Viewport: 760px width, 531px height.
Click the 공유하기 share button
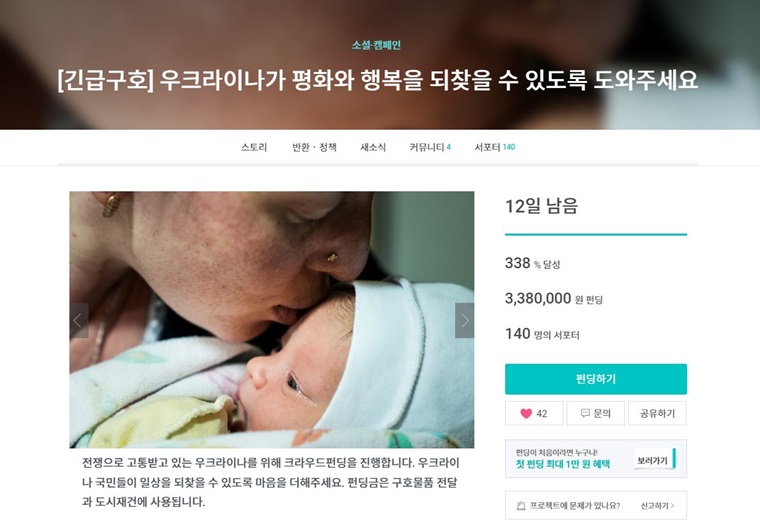tap(657, 413)
